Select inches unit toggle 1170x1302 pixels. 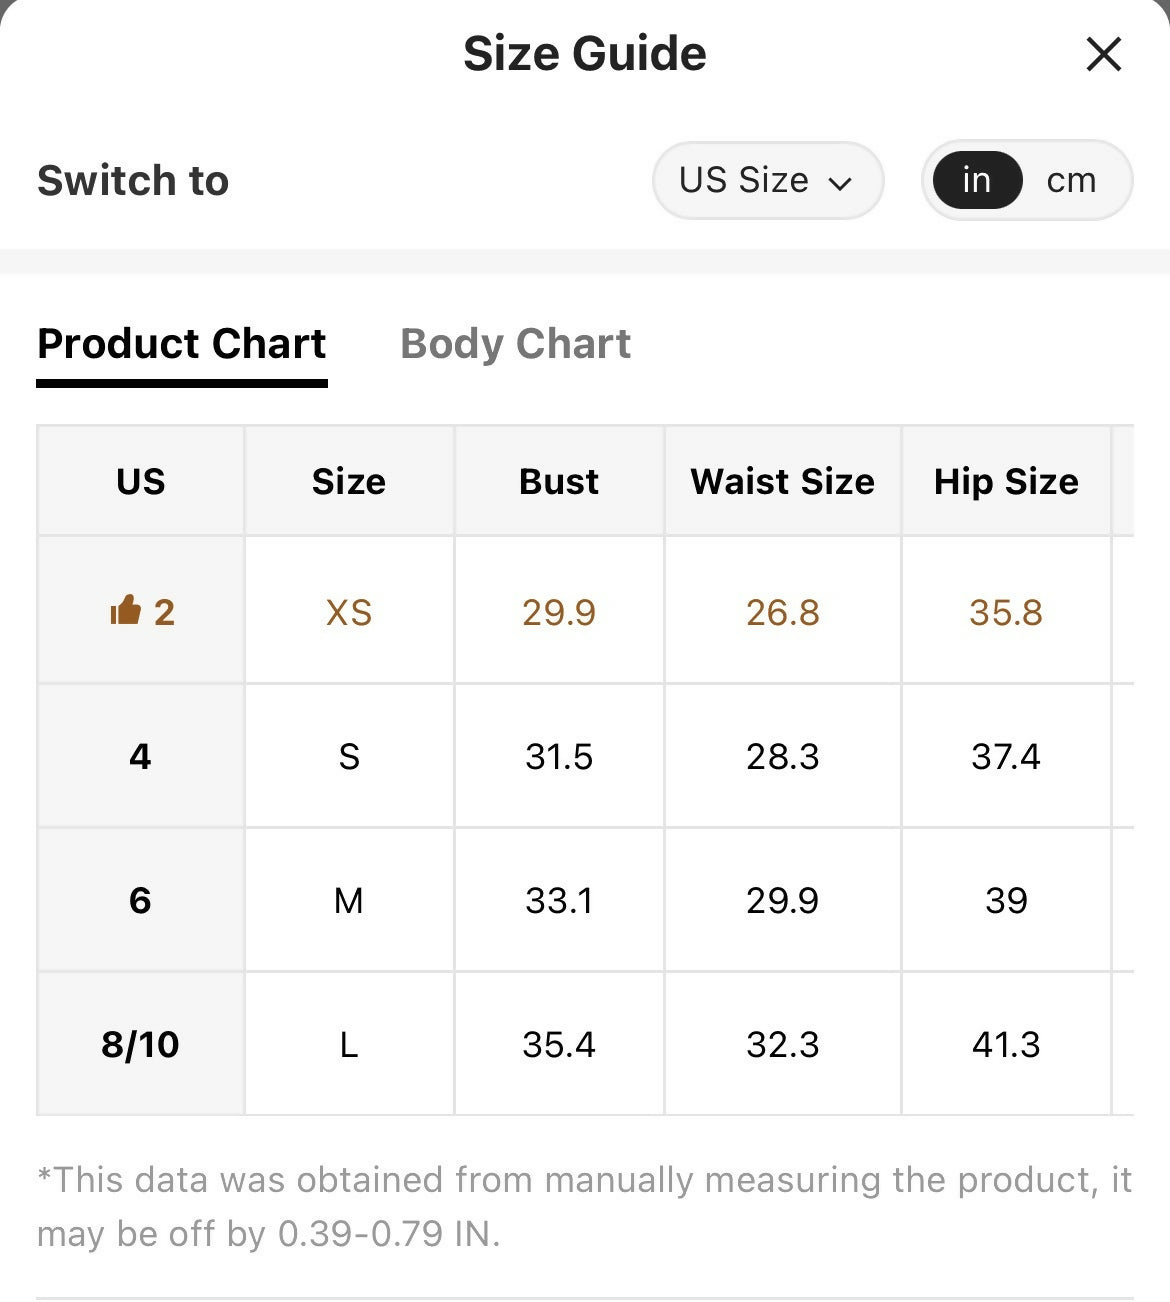point(977,180)
